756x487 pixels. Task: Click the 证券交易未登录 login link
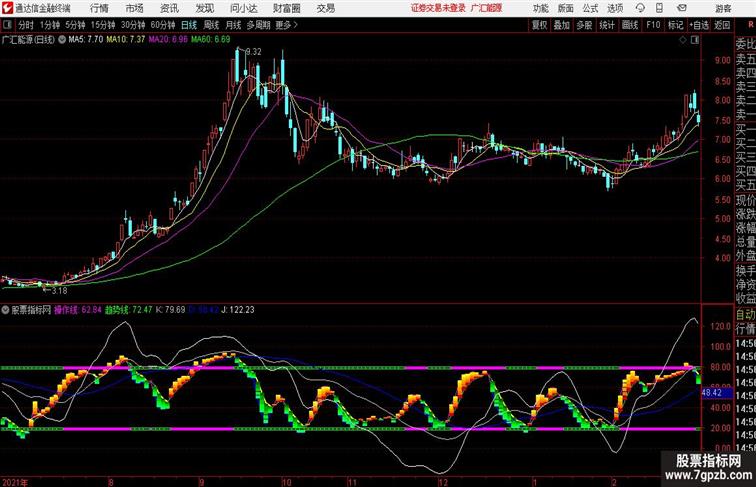pyautogui.click(x=438, y=8)
